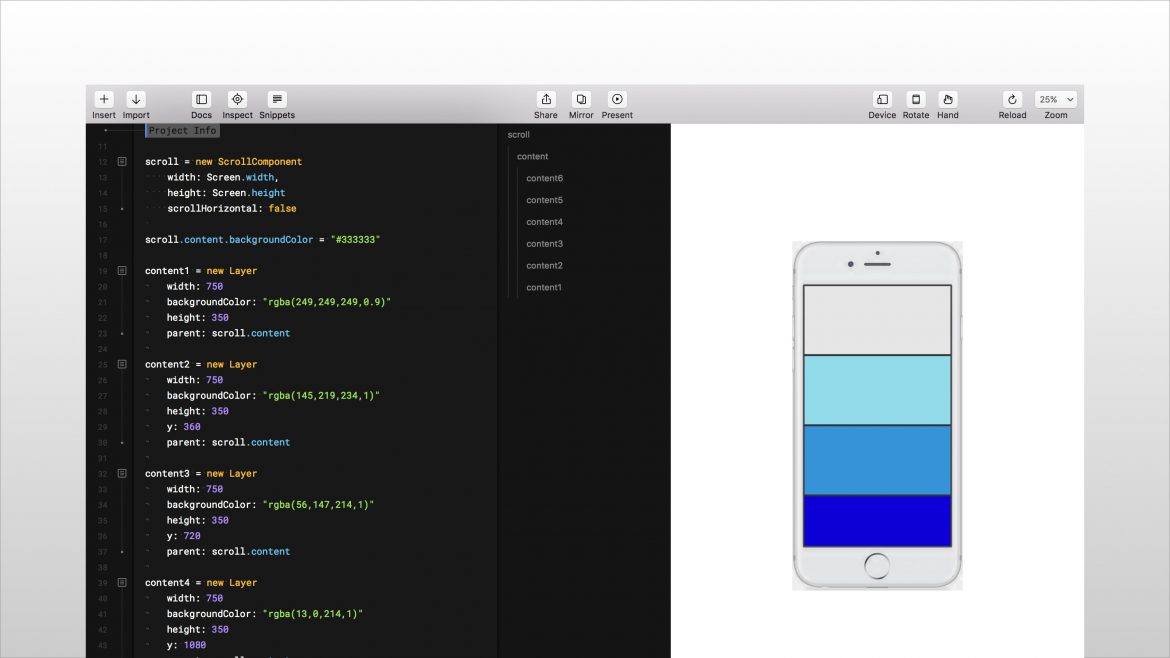Choose a Device from toolbar
Screen dimensions: 1170x658
[x=882, y=99]
